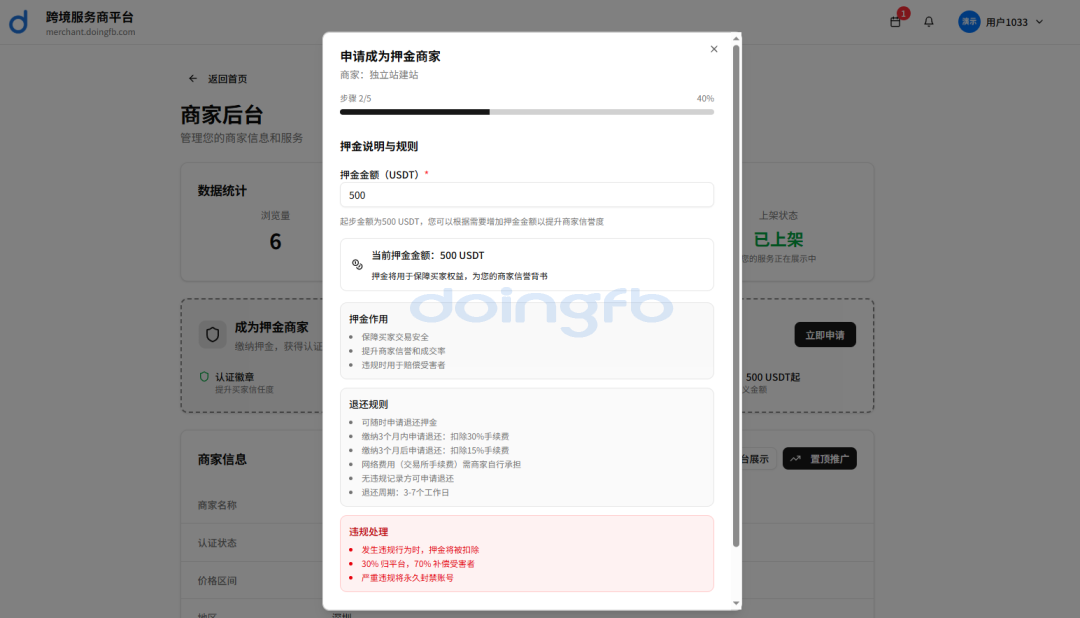
Task: Open the notification bell
Action: (x=929, y=21)
